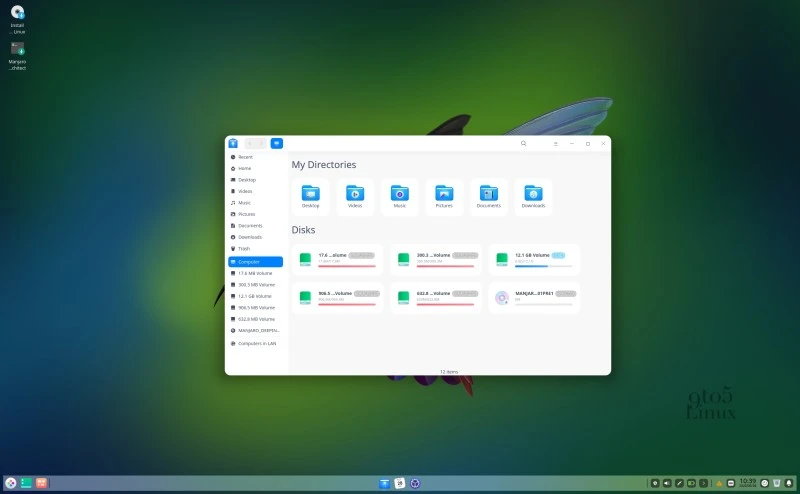This screenshot has height=494, width=800.
Task: Open 300.3 MB Volume in sidebar
Action: click(x=255, y=285)
